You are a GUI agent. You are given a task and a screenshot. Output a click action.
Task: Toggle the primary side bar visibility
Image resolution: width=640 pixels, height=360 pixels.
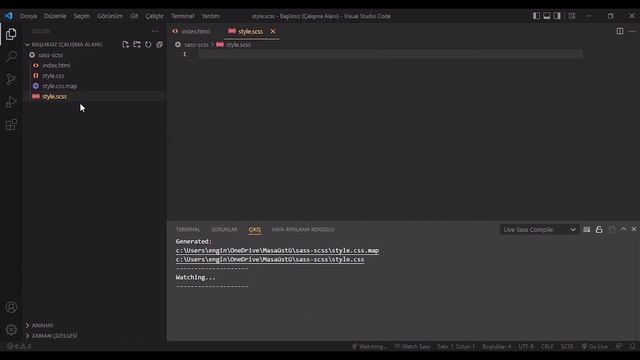click(x=536, y=16)
